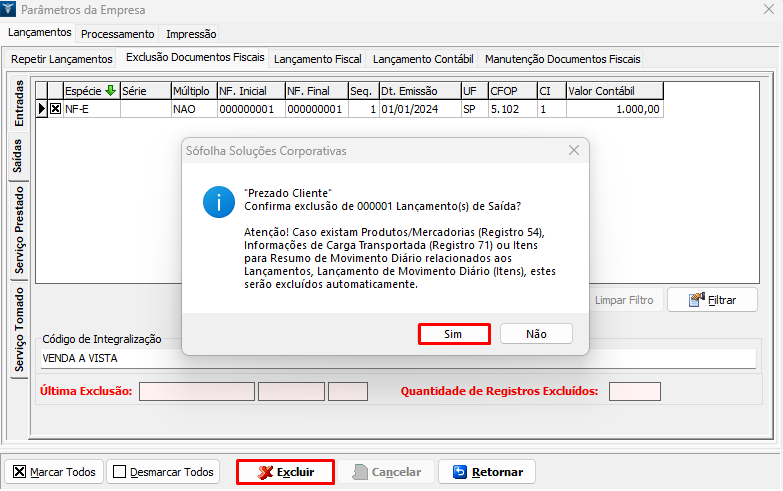Select the row indicator arrow of first row

[x=42, y=109]
